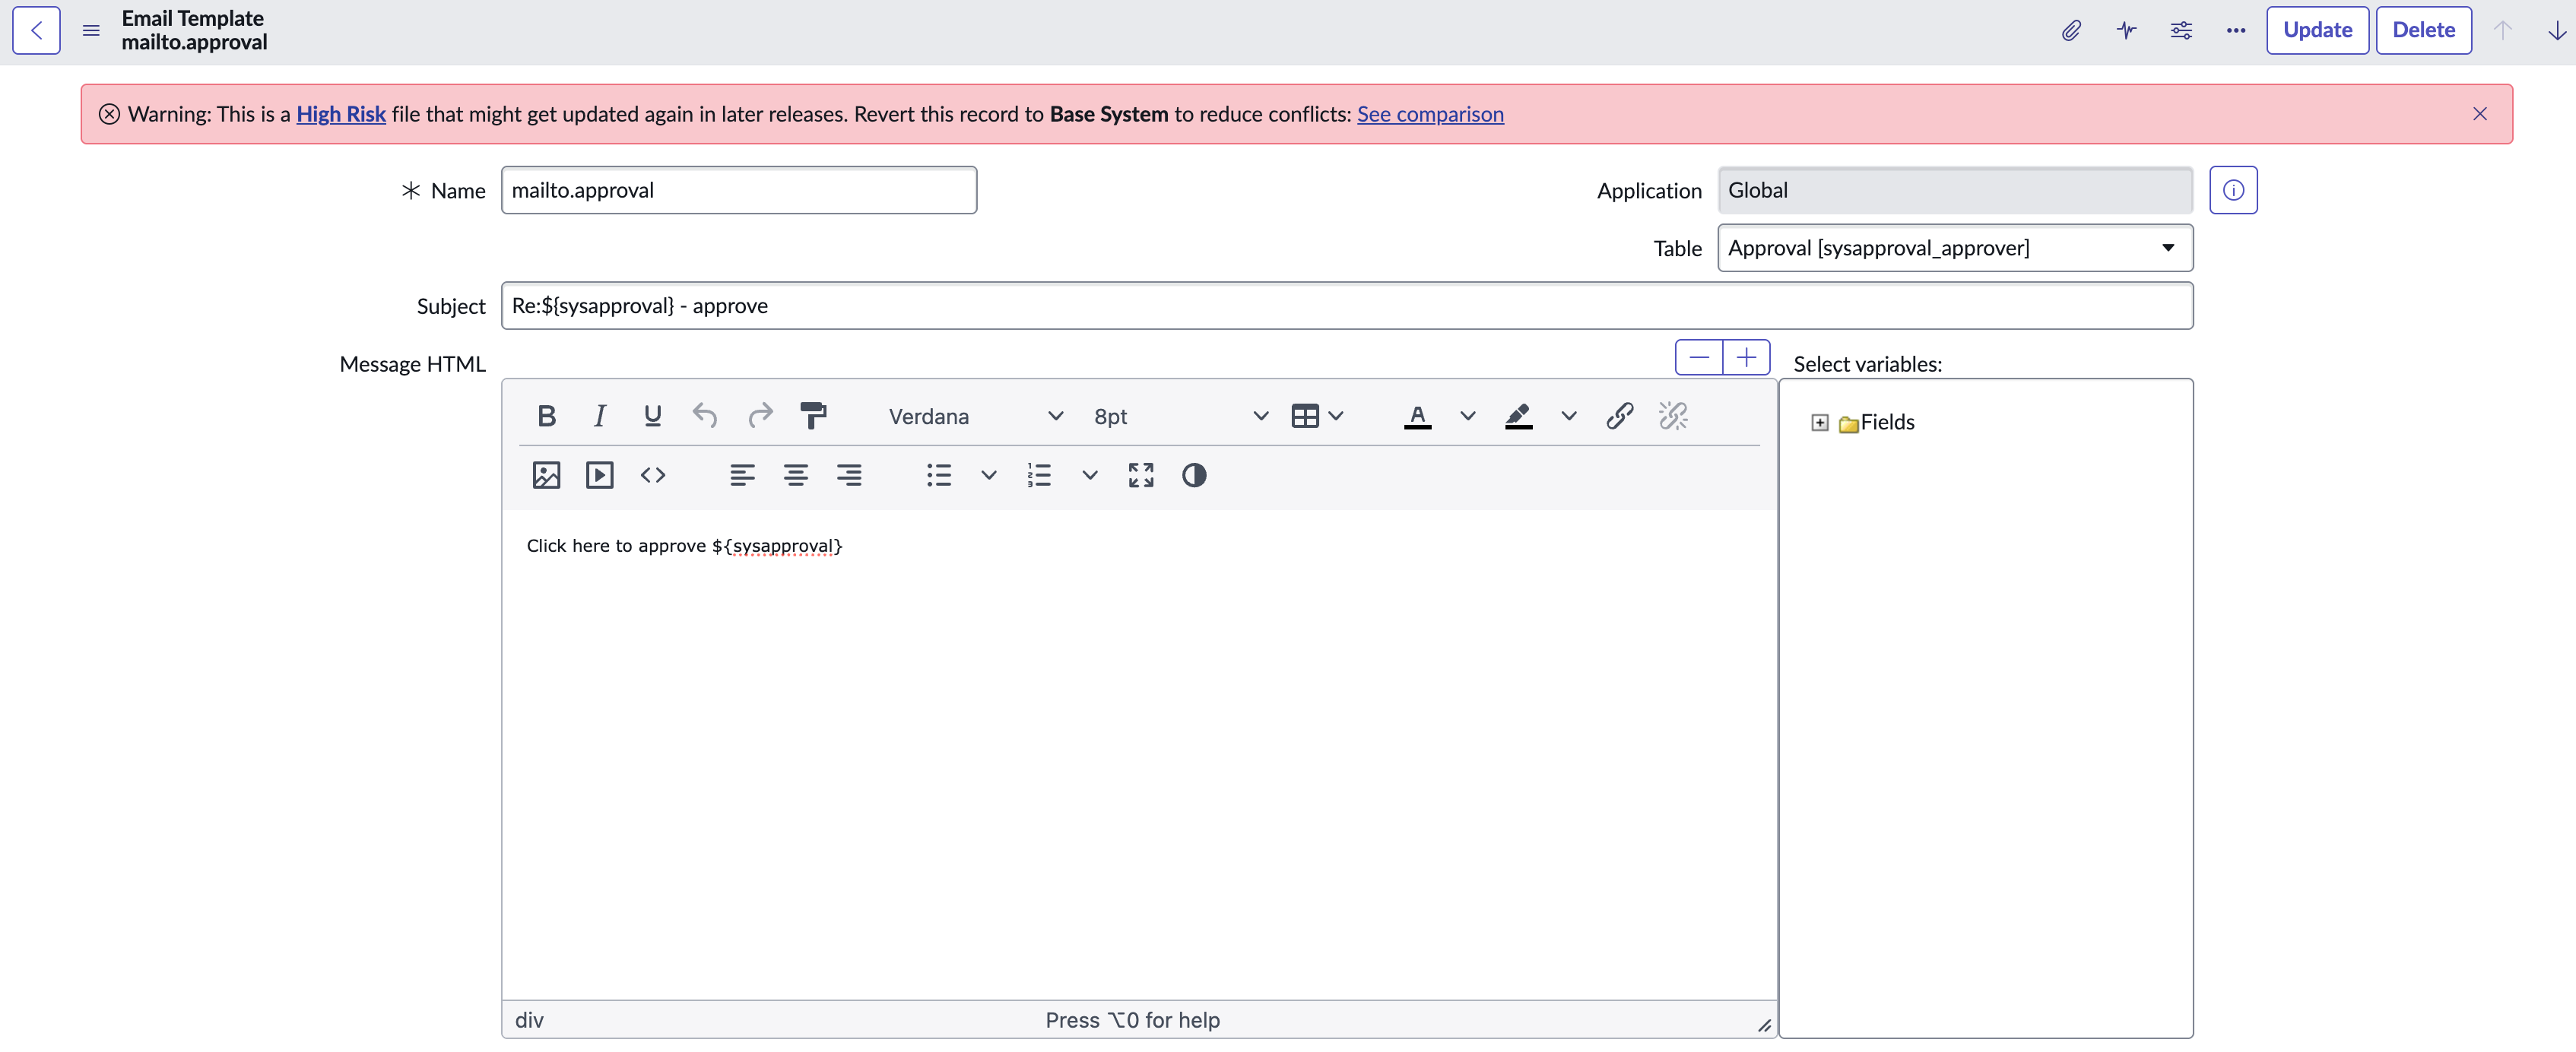Viewport: 2576px width, 1052px height.
Task: Open the High Risk link
Action: (341, 114)
